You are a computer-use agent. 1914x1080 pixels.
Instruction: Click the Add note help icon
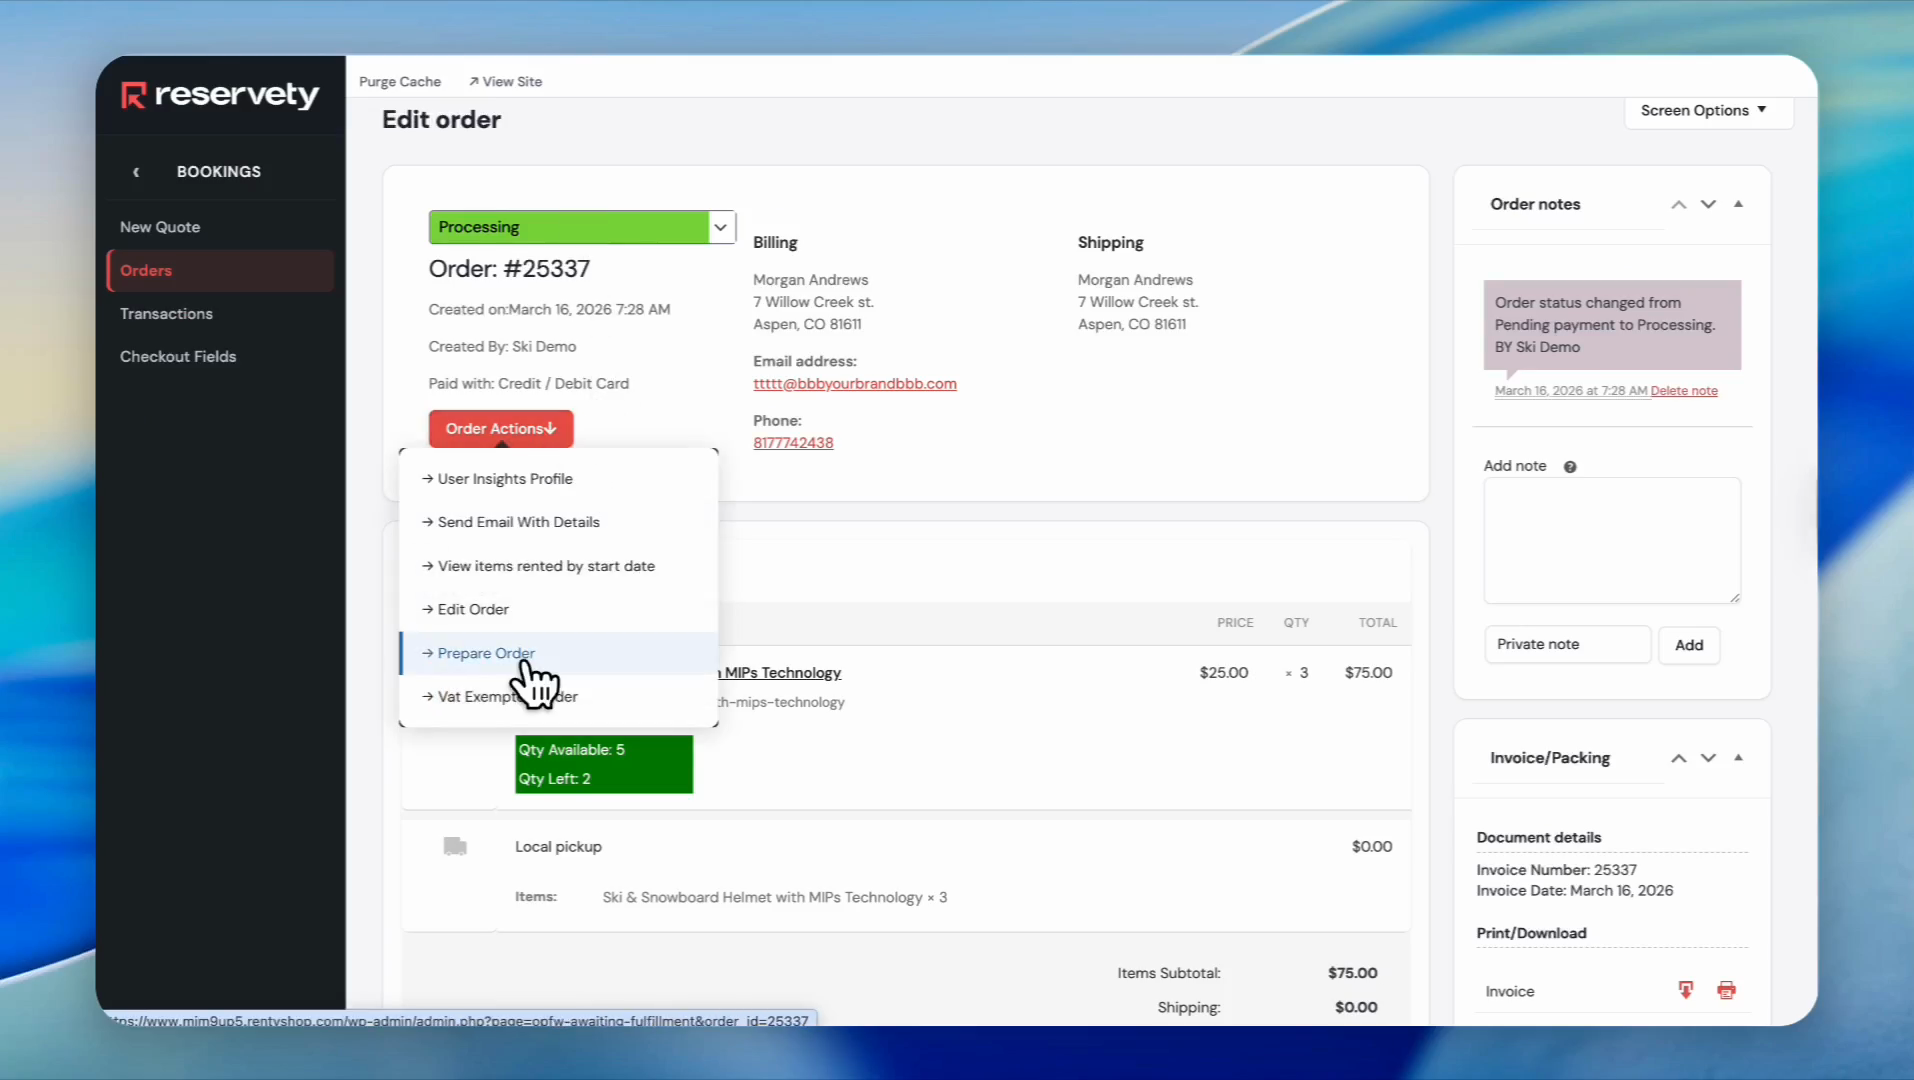[1570, 467]
